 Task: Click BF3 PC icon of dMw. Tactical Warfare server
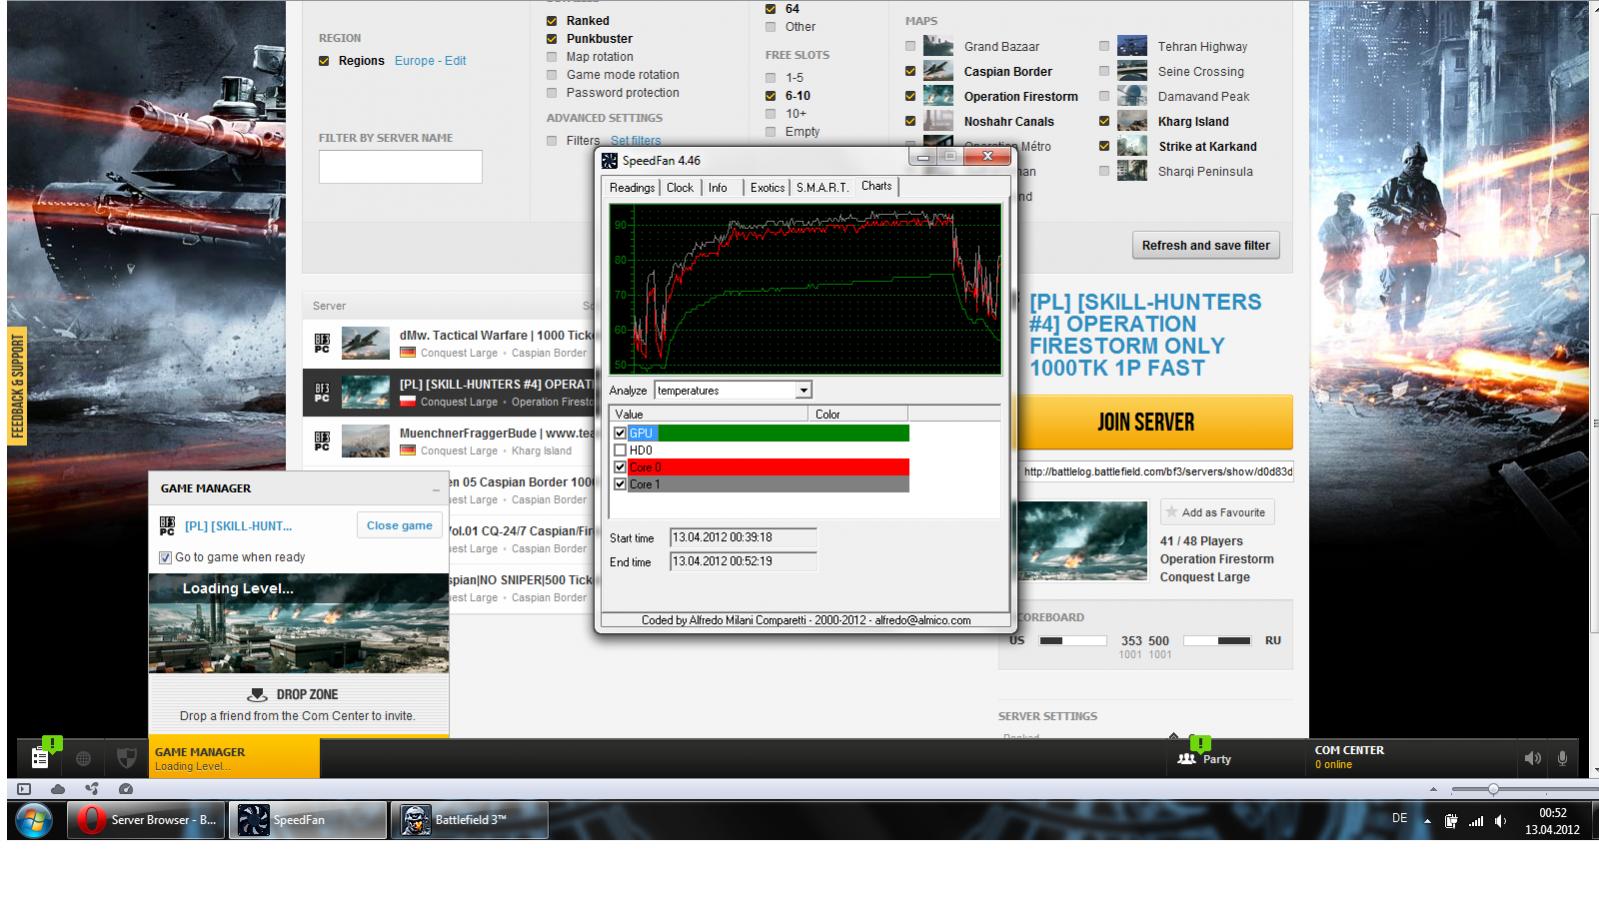pyautogui.click(x=322, y=343)
